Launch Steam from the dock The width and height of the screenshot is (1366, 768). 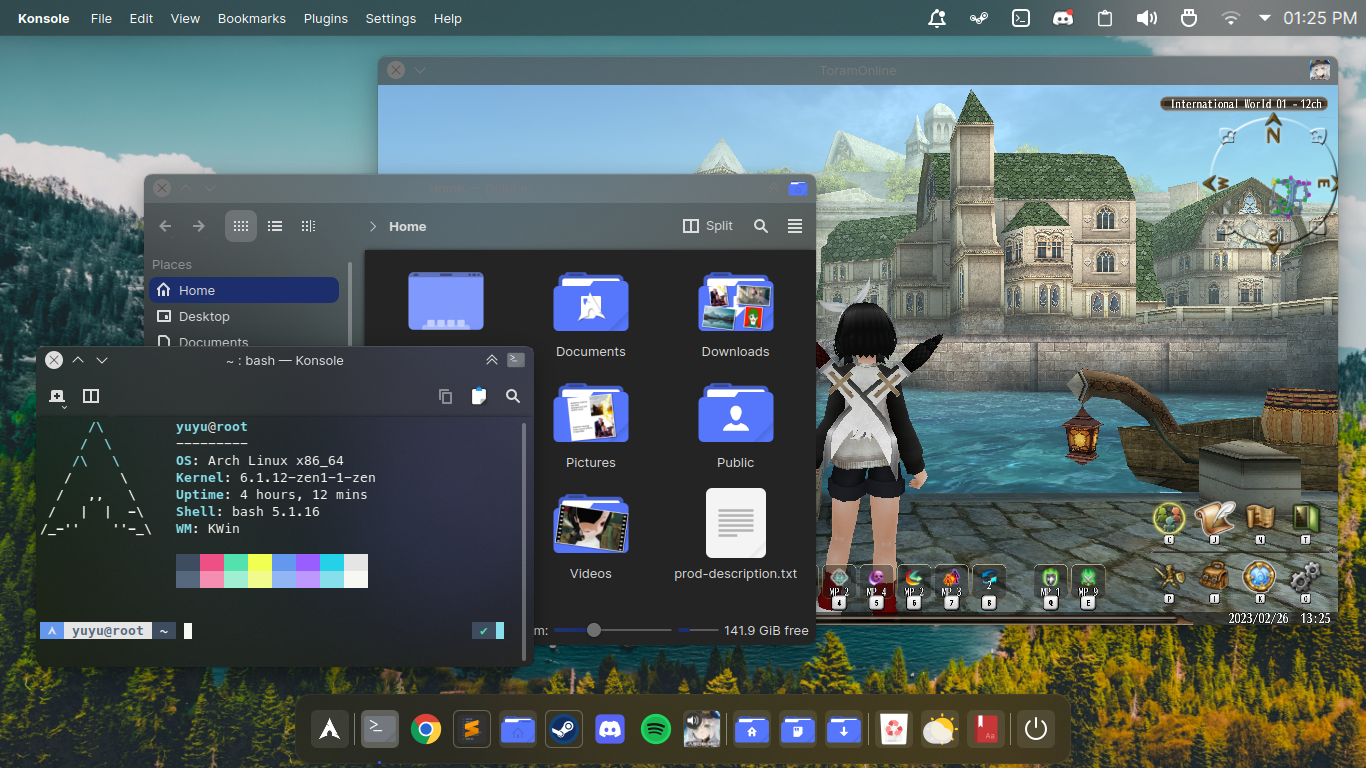click(563, 729)
